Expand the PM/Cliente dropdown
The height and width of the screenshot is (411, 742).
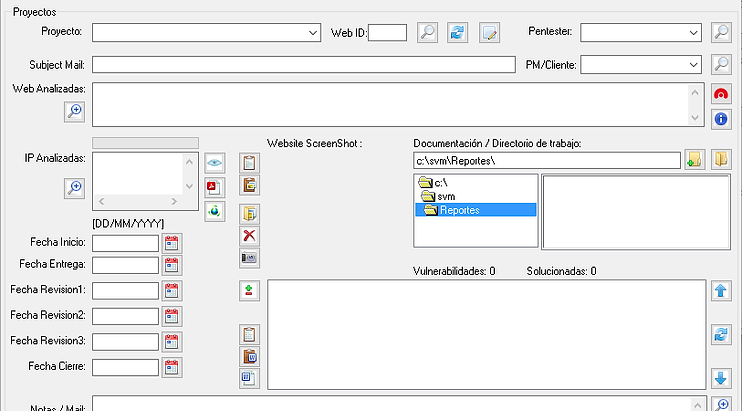point(693,64)
